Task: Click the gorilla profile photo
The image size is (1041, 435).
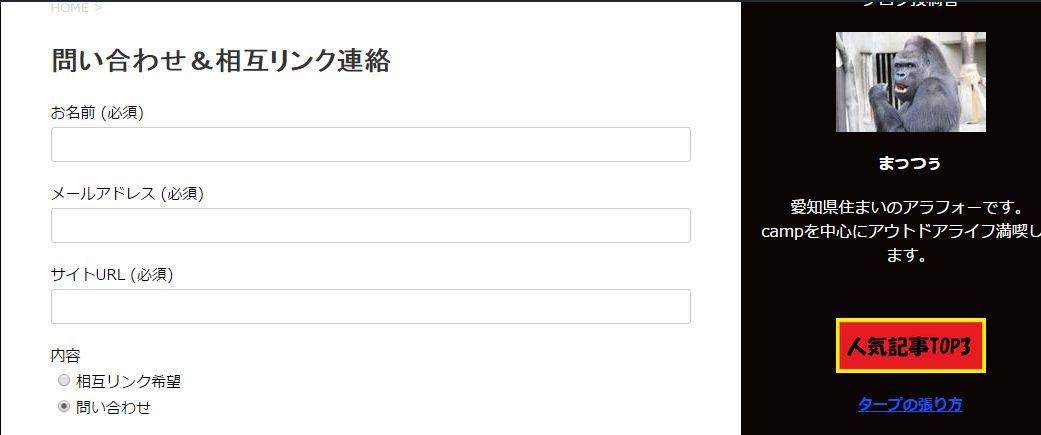Action: 910,82
